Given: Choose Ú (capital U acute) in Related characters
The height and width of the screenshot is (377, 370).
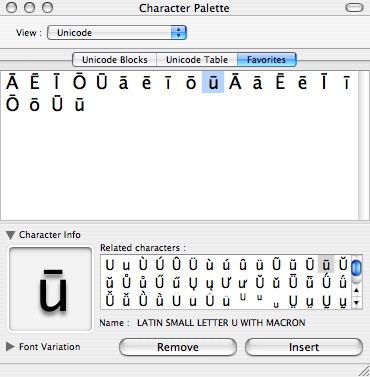Looking at the screenshot, I should point(160,264).
